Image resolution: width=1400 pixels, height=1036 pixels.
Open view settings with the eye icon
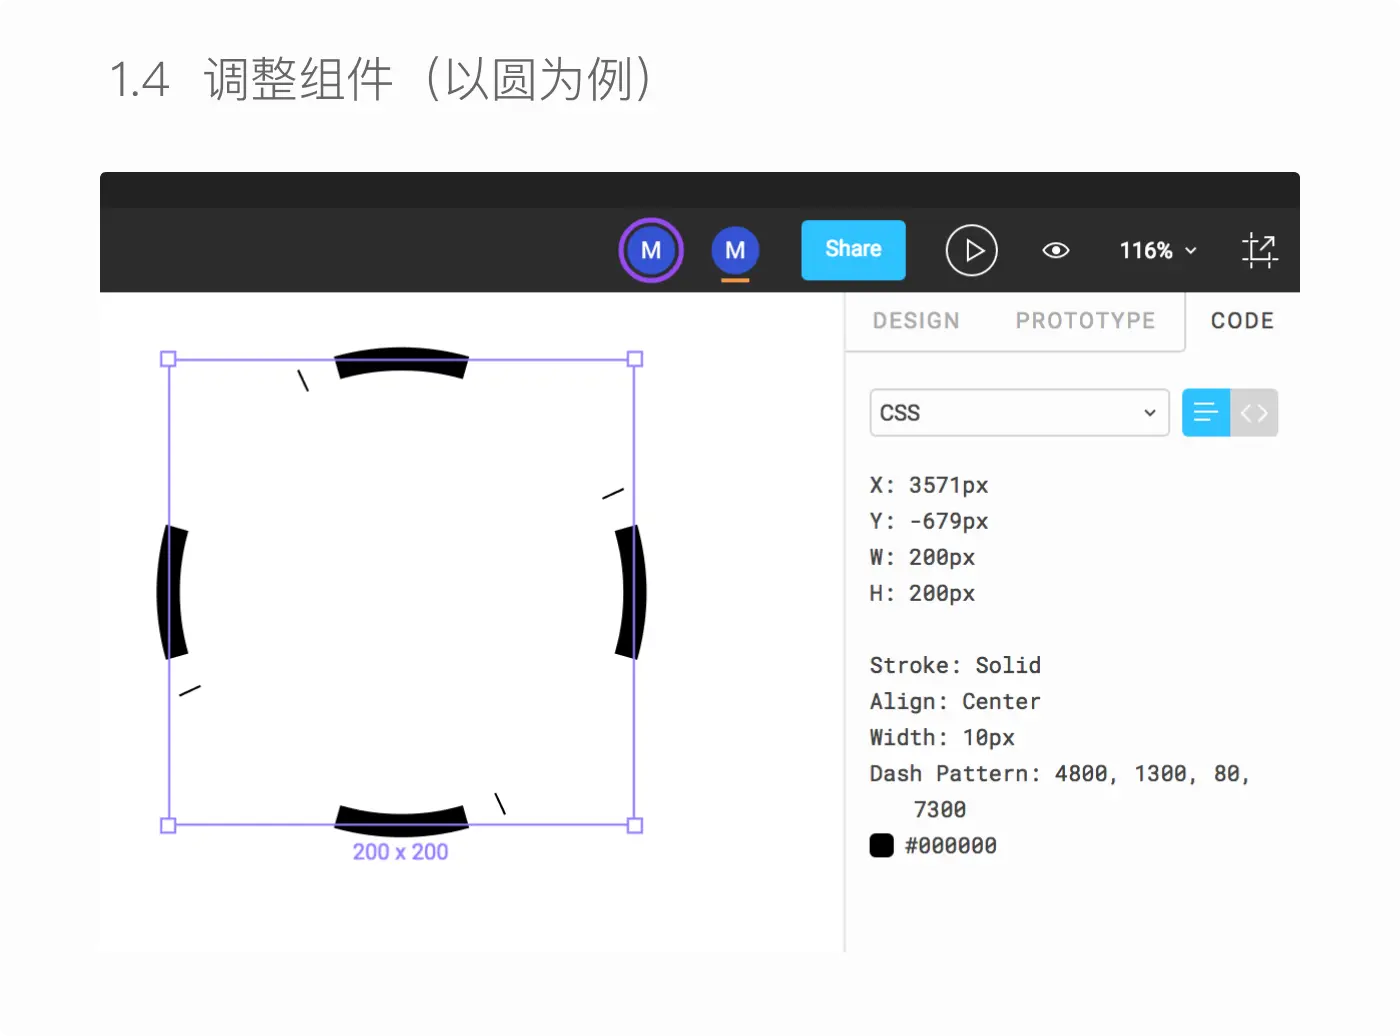(x=1056, y=251)
